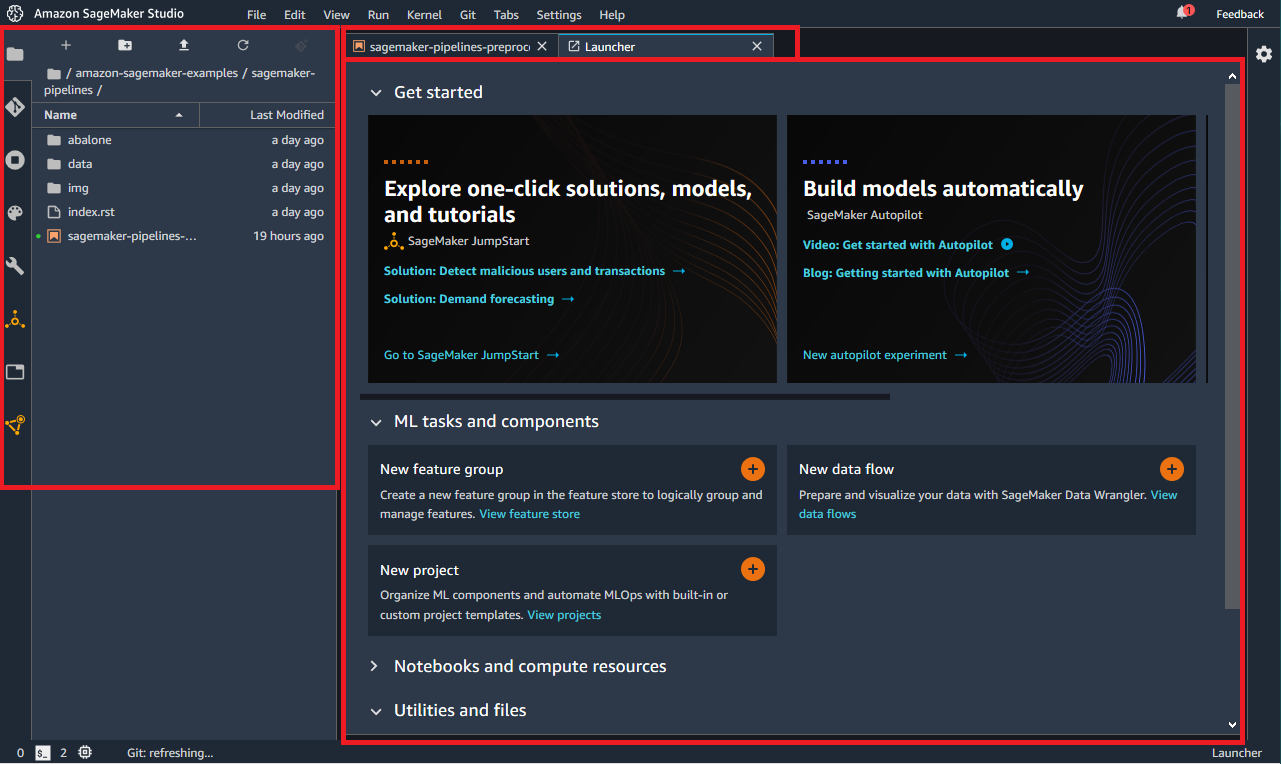This screenshot has width=1281, height=764.
Task: Click the plus icon for New project
Action: click(753, 569)
